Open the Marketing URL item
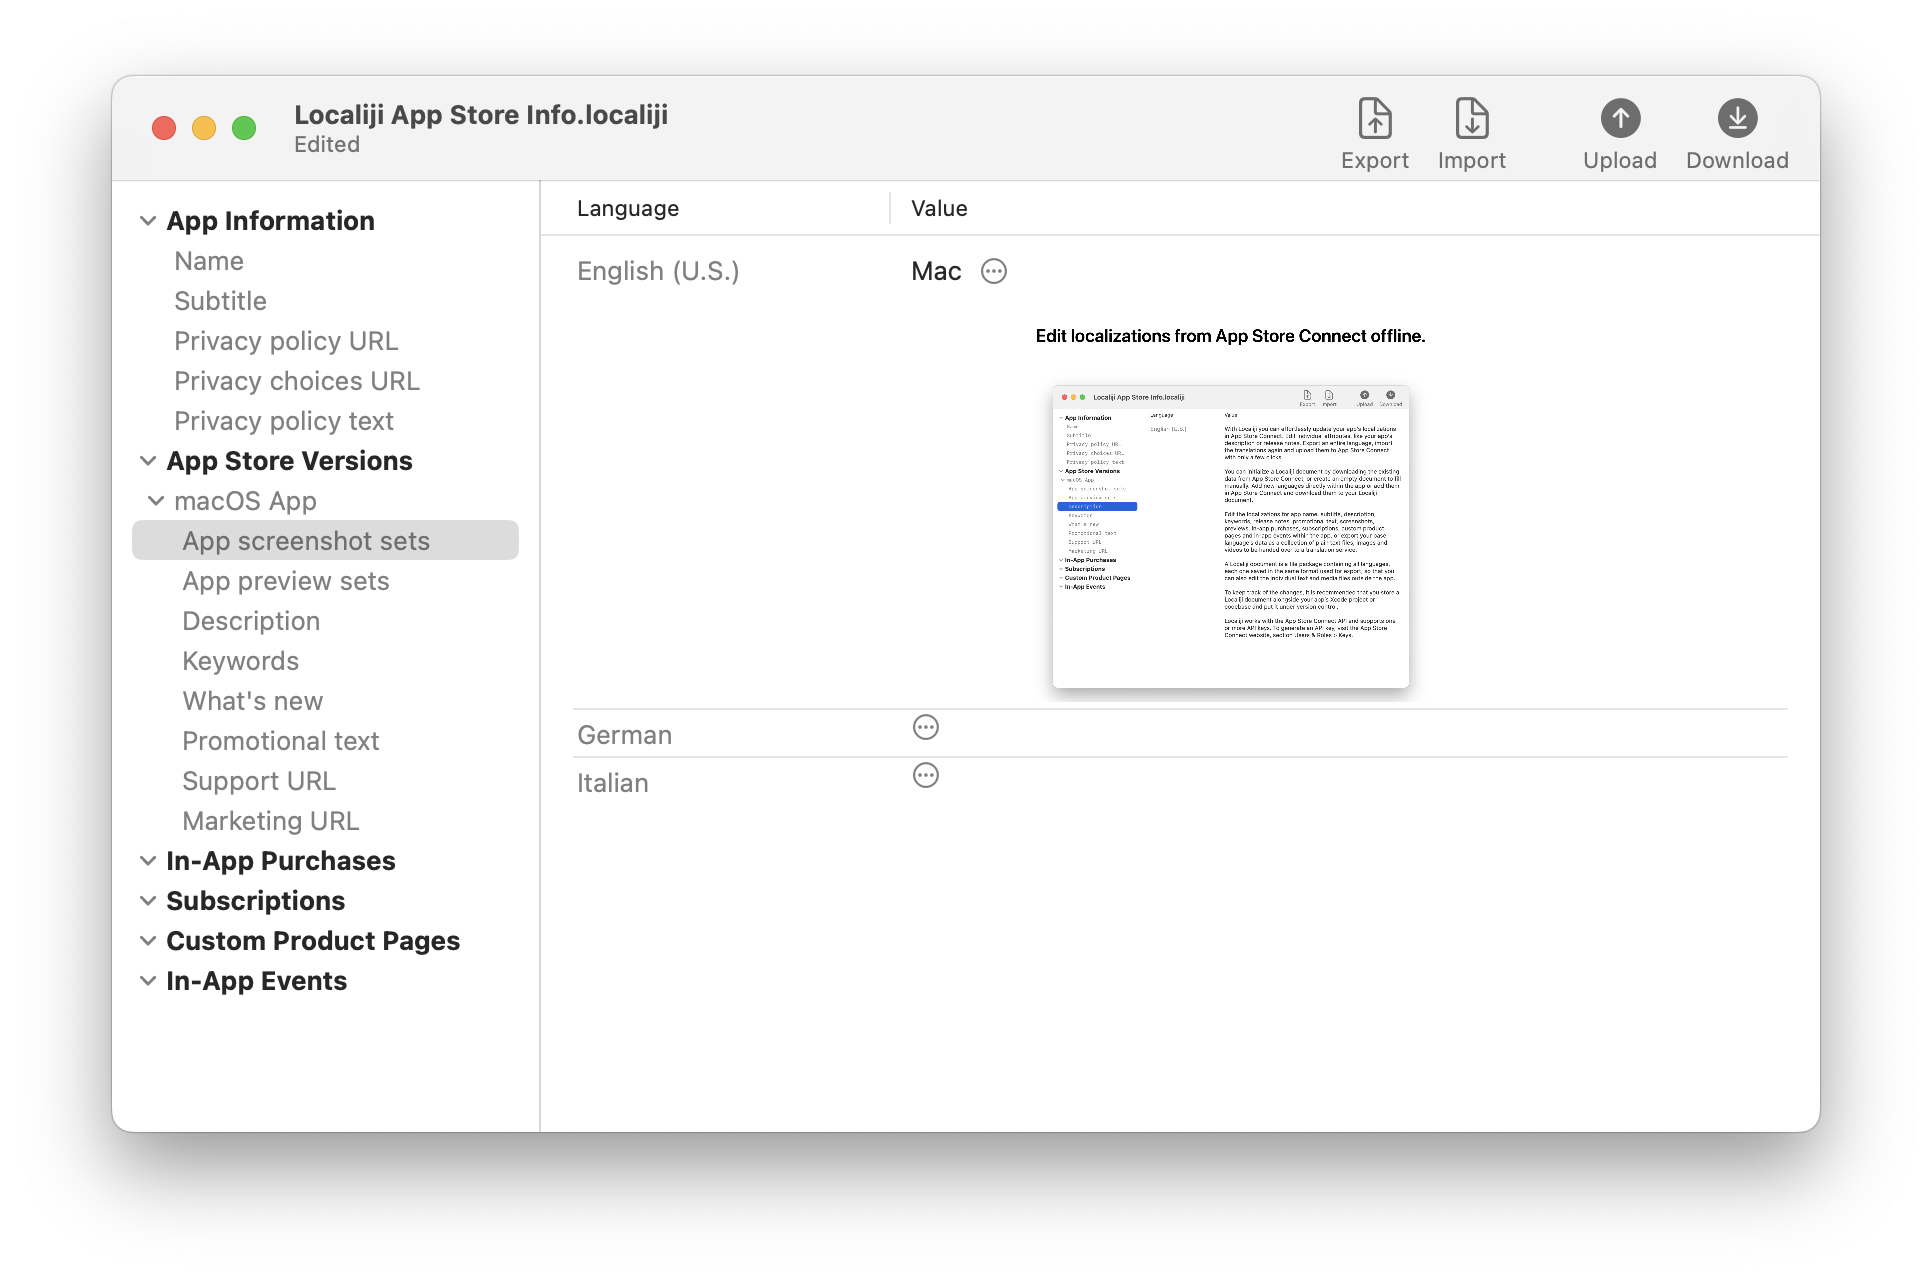This screenshot has width=1932, height=1280. pos(271,821)
